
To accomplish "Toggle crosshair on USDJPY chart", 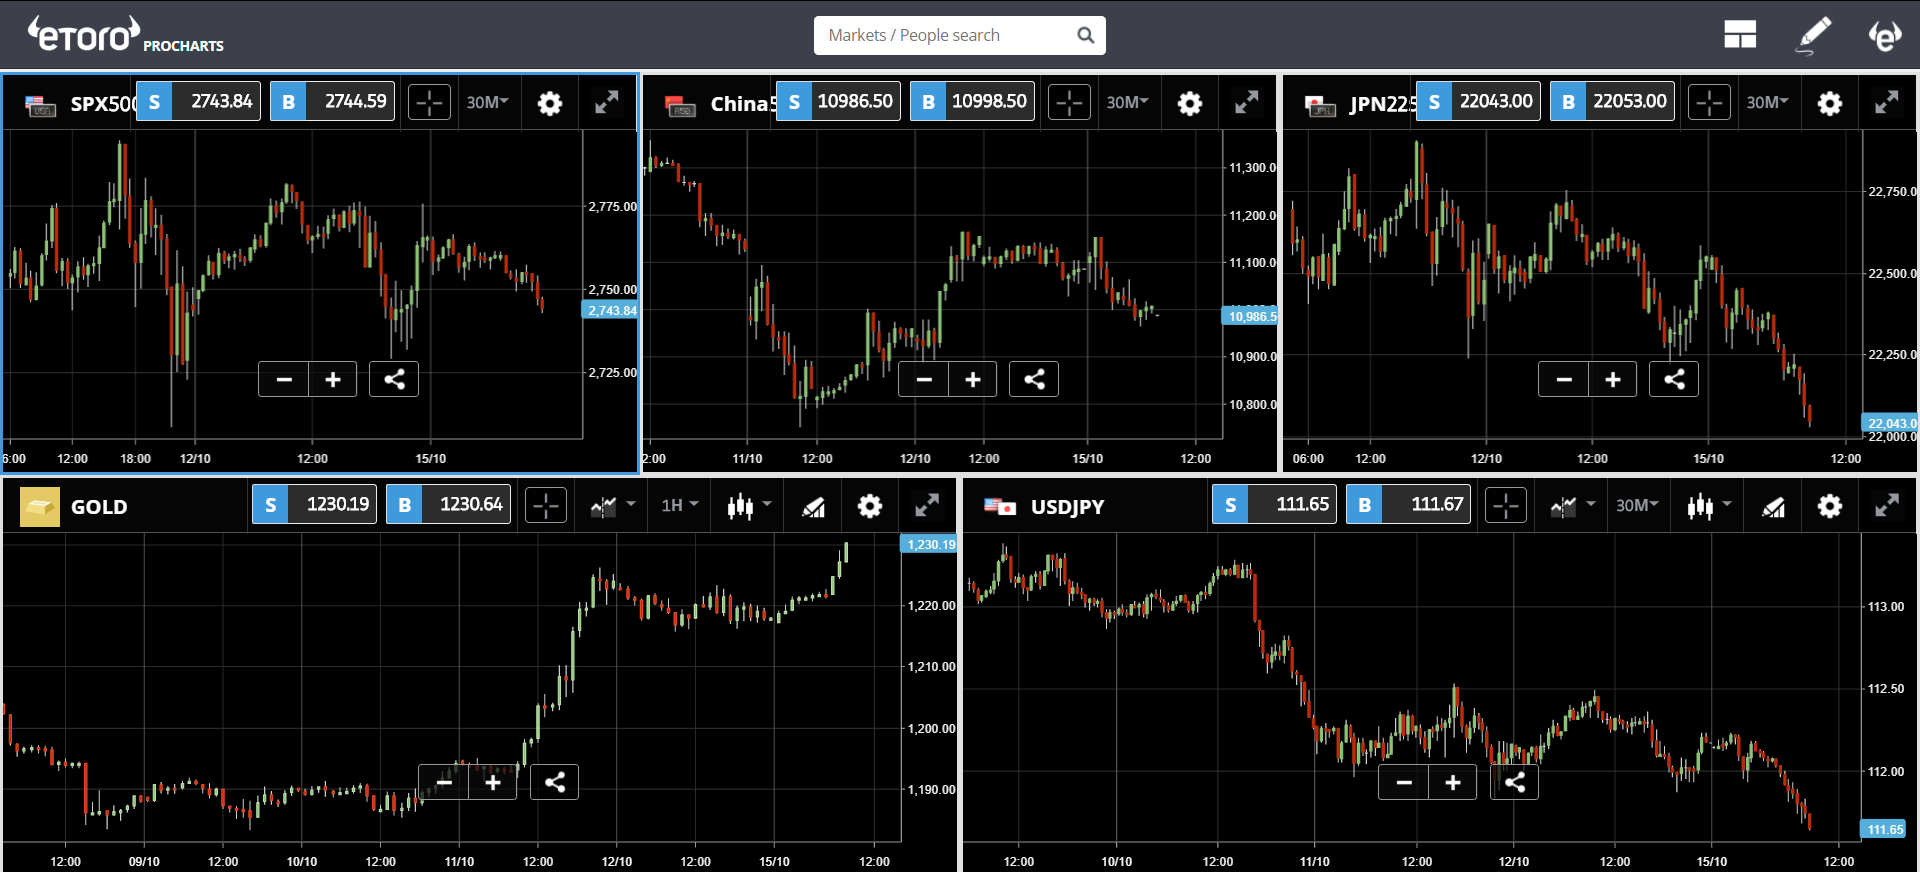I will (1506, 505).
